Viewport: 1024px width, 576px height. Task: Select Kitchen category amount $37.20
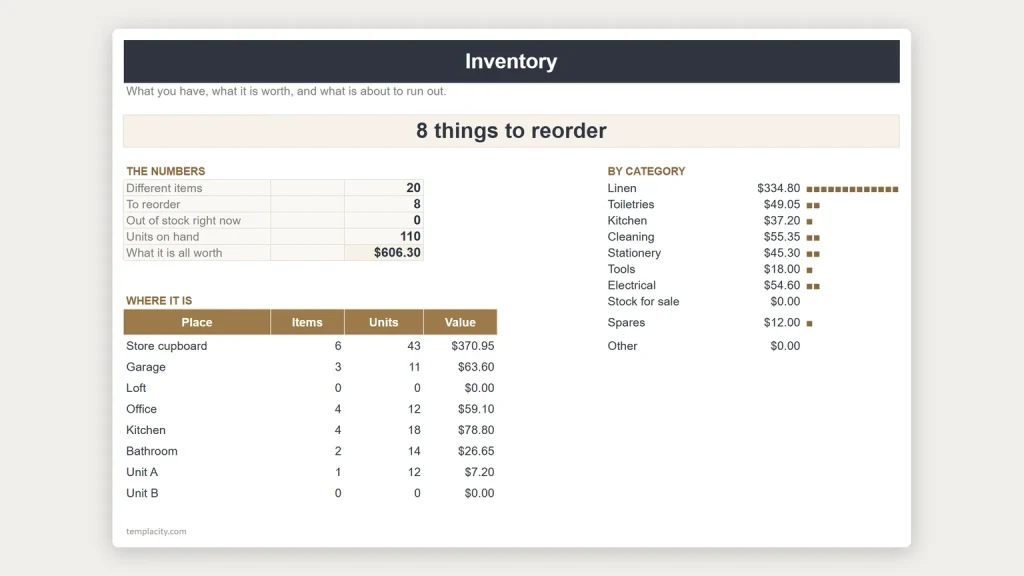tap(782, 221)
